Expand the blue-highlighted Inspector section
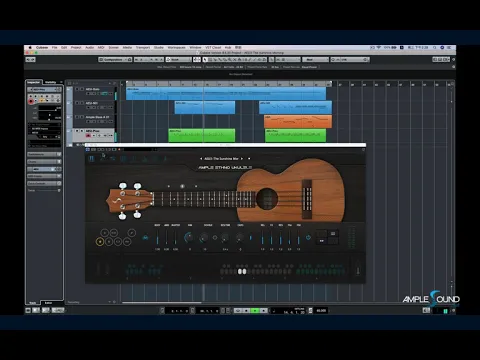The height and width of the screenshot is (360, 480). point(44,169)
